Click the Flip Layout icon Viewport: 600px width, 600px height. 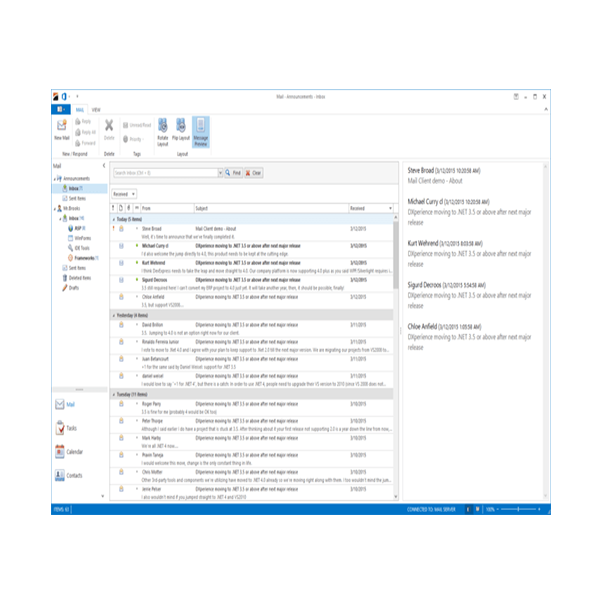181,125
